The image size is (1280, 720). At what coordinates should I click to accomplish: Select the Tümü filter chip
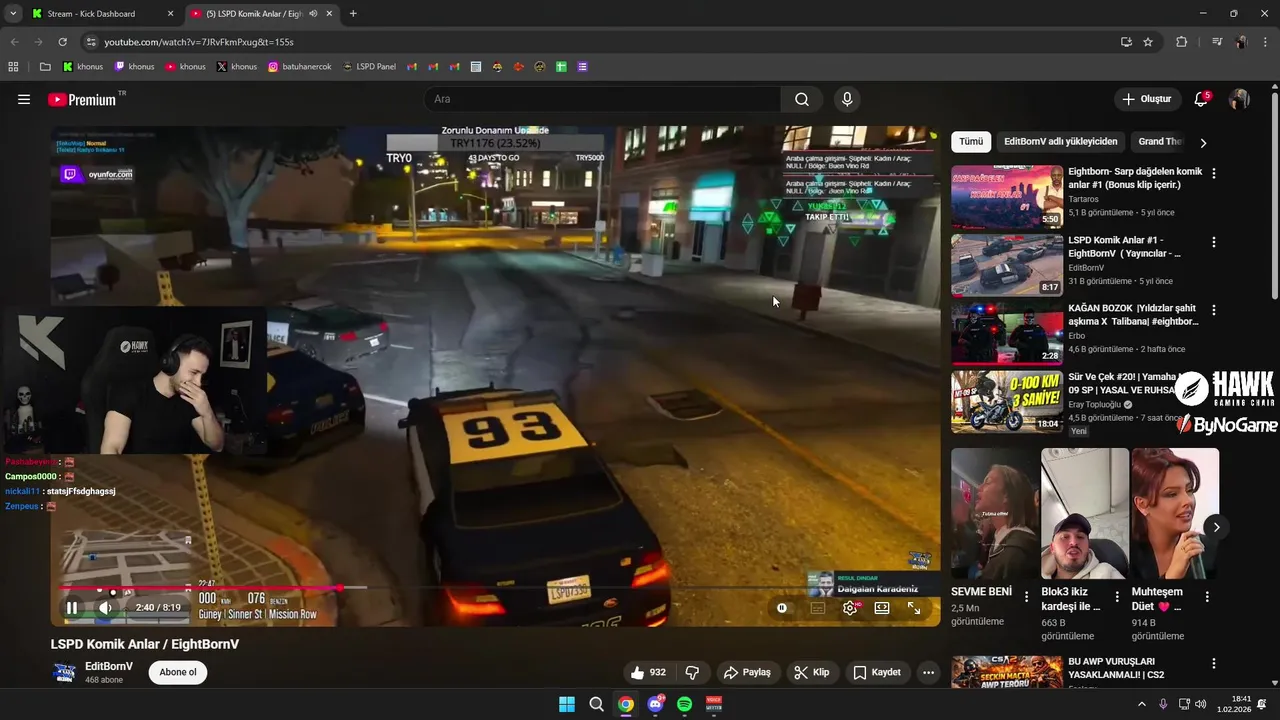tap(971, 142)
